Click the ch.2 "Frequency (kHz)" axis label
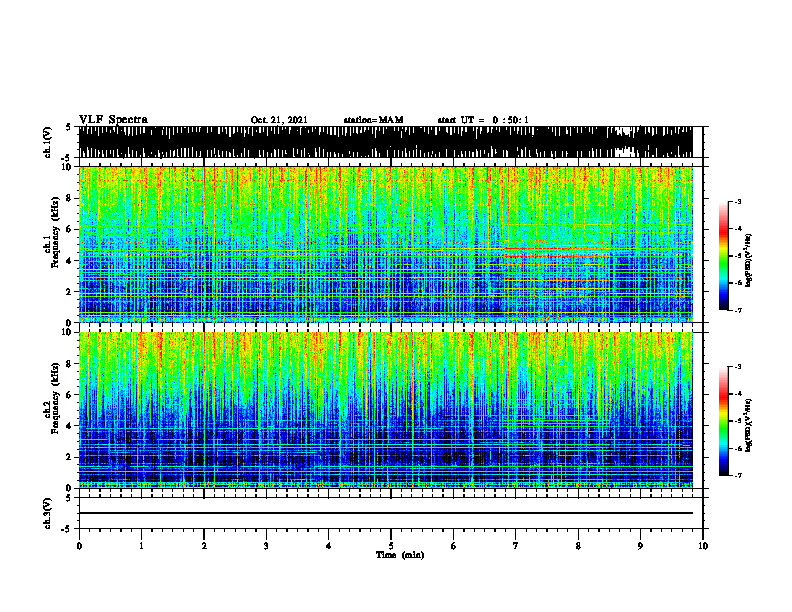Screen dimensions: 792x612 coord(55,398)
